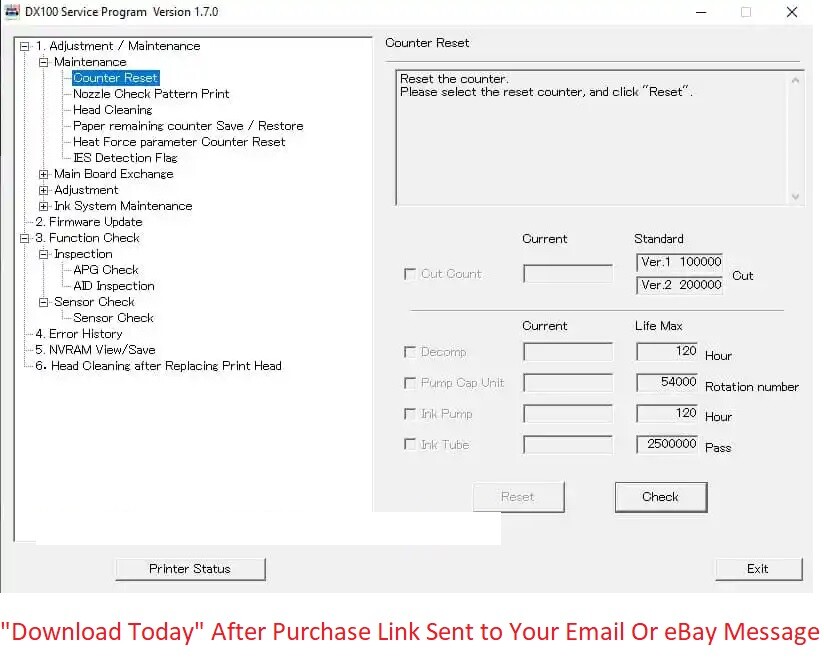This screenshot has height=665, width=824.
Task: Click the Printer Status button
Action: point(190,569)
